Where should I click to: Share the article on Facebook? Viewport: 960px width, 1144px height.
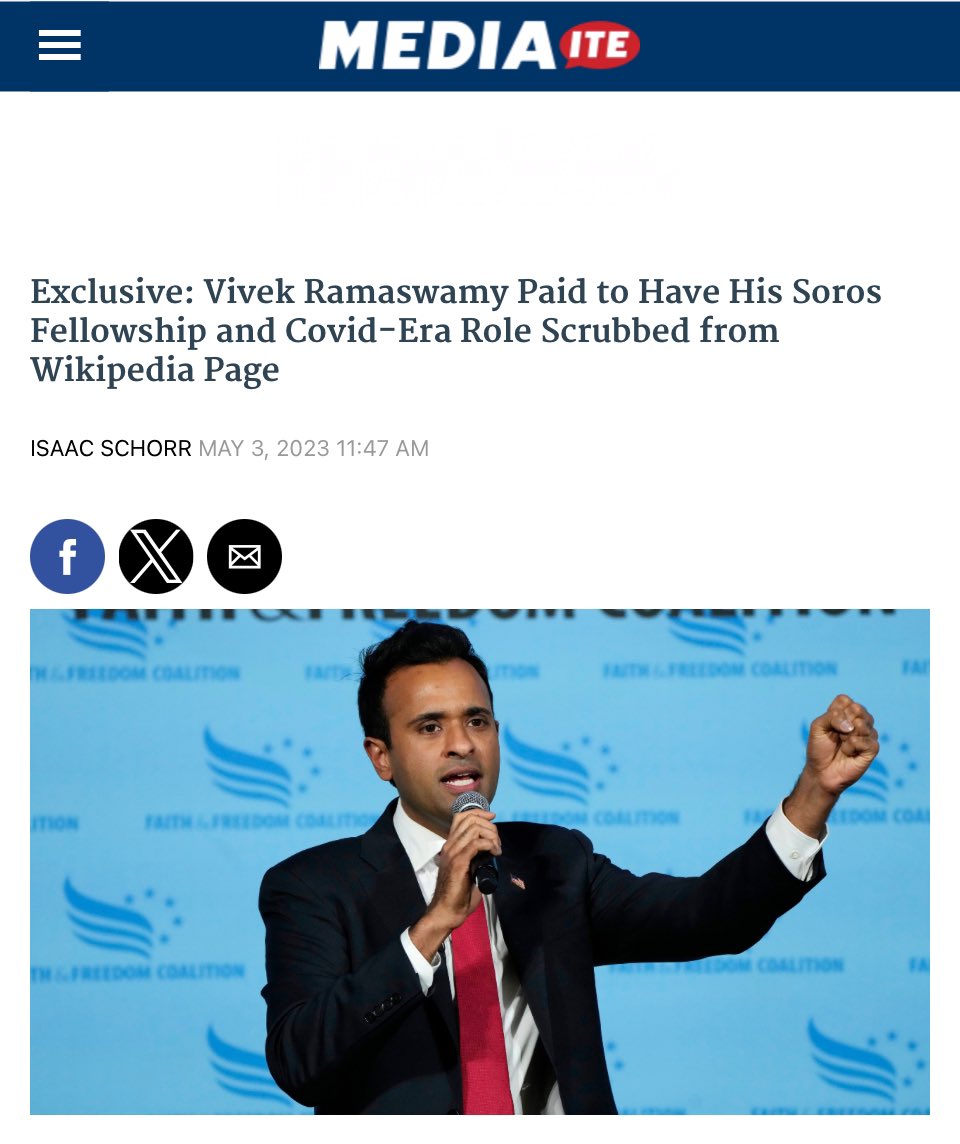(x=67, y=556)
